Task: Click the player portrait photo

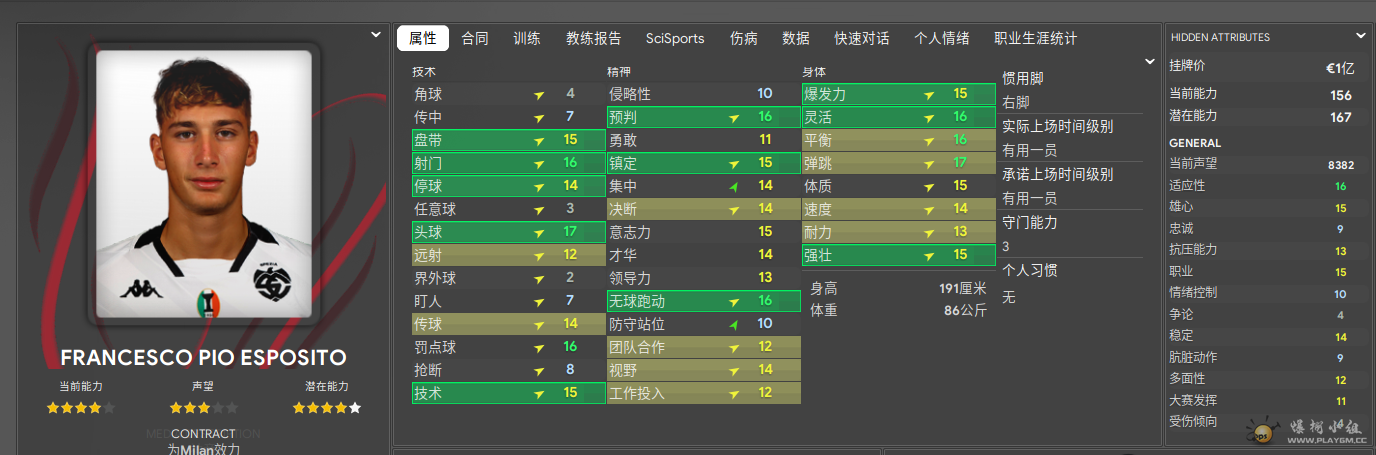Action: pyautogui.click(x=203, y=185)
